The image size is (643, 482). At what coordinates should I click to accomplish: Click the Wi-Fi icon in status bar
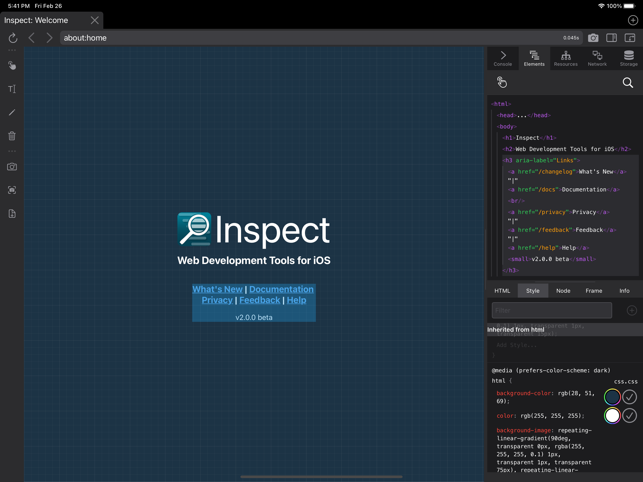602,6
